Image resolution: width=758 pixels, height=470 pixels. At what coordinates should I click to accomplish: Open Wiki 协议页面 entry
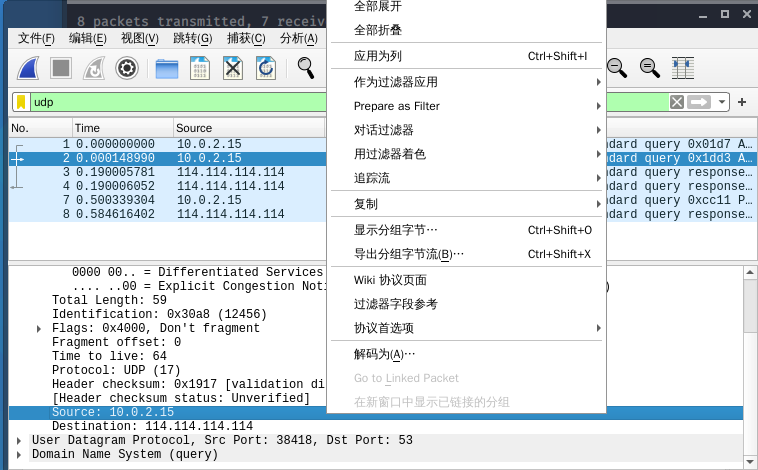point(466,280)
